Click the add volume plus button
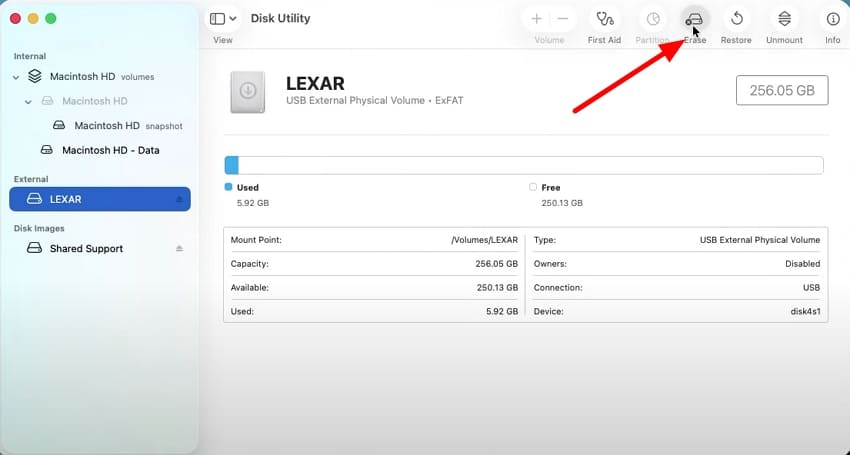850x455 pixels. pyautogui.click(x=536, y=19)
